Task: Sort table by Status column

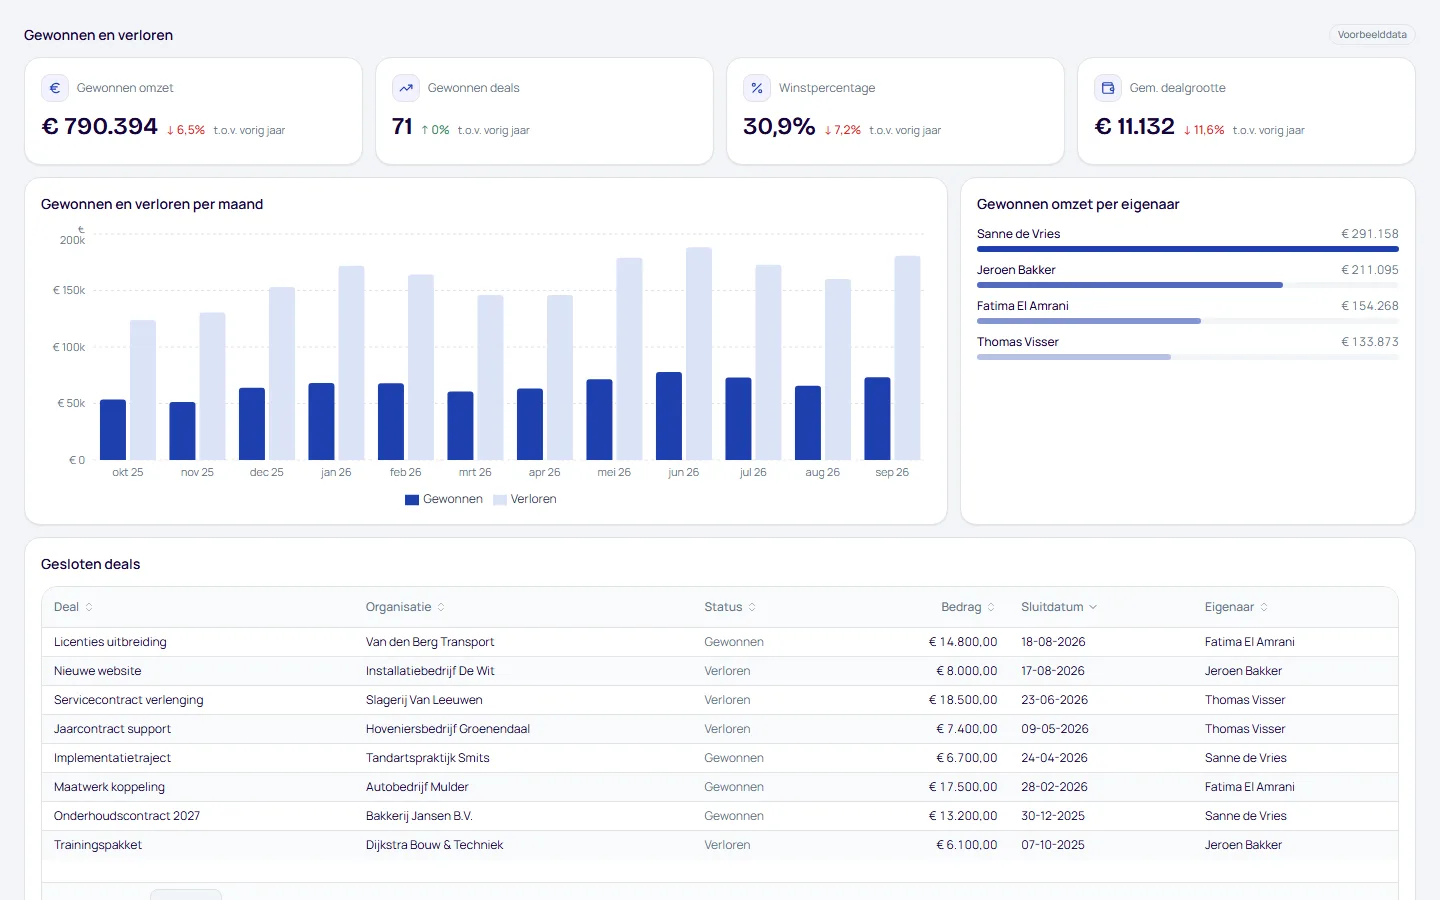Action: point(730,607)
